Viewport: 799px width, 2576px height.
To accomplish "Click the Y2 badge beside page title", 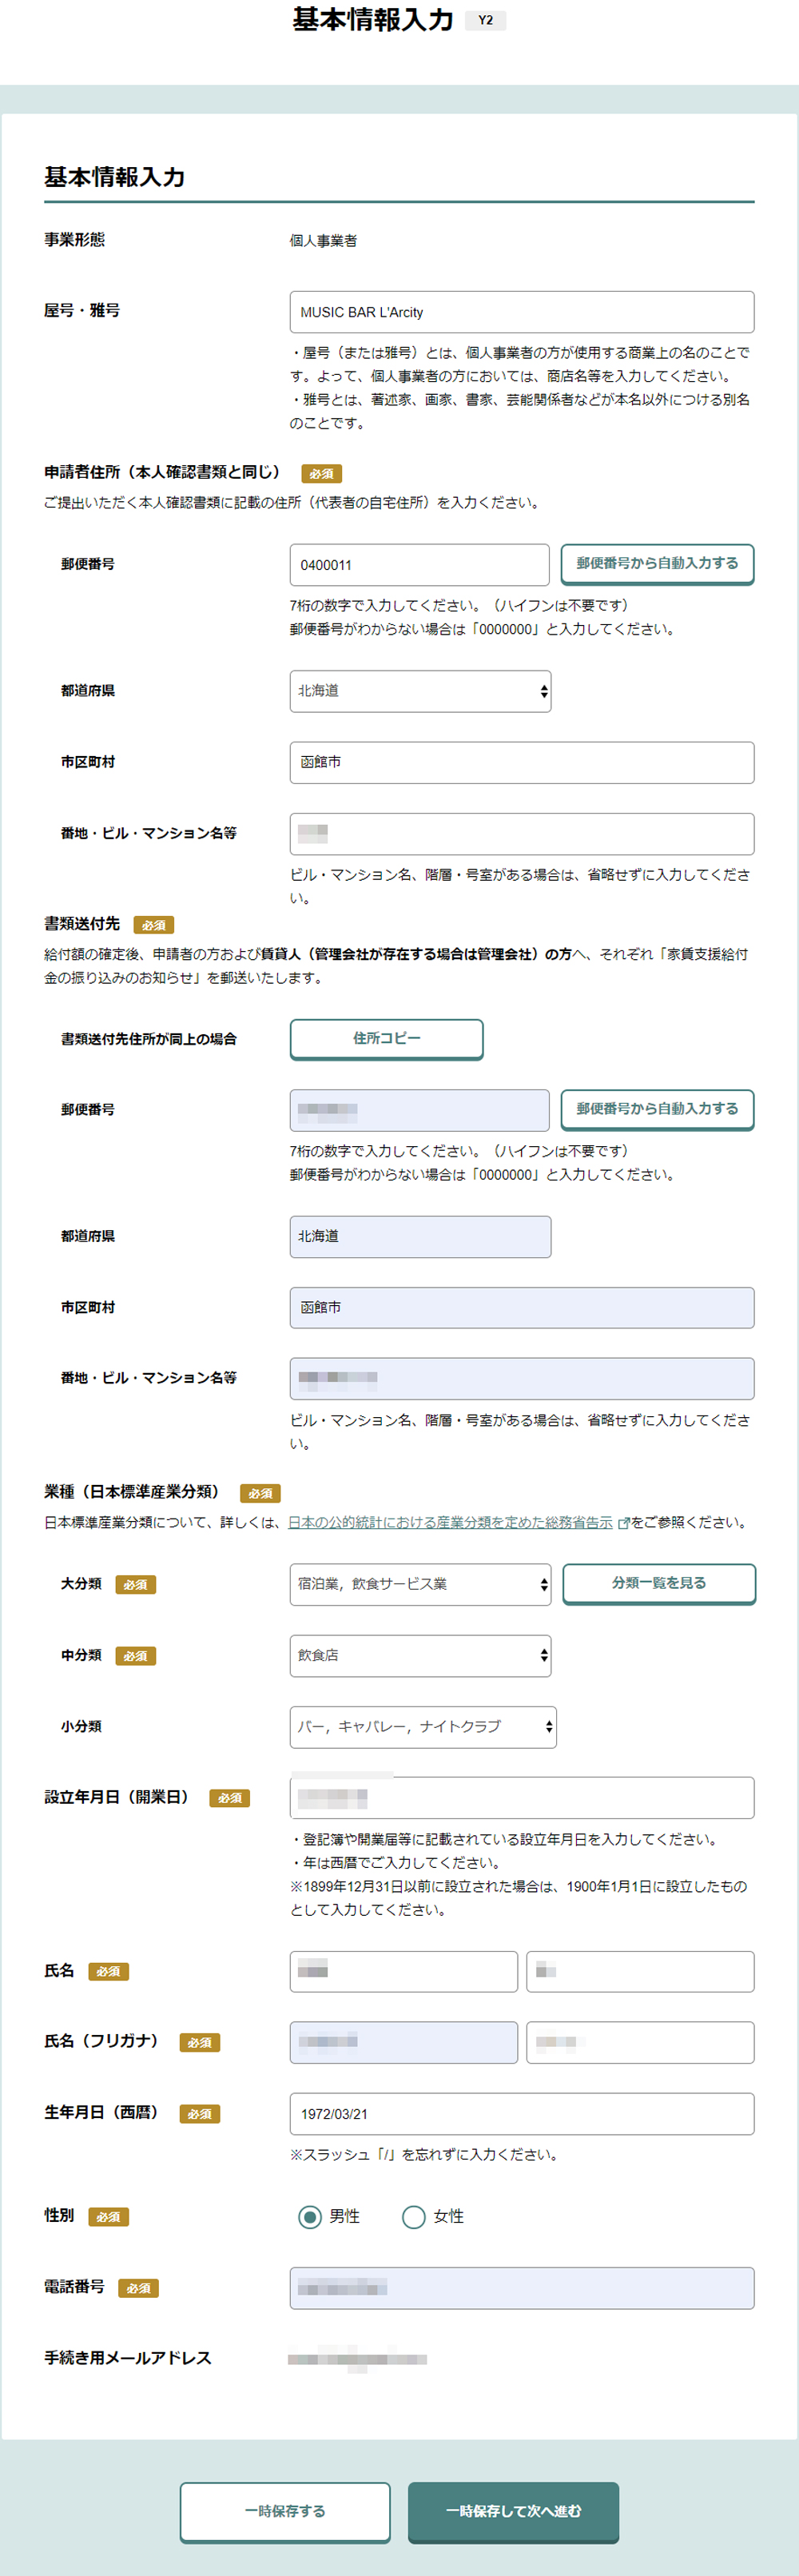I will click(485, 20).
